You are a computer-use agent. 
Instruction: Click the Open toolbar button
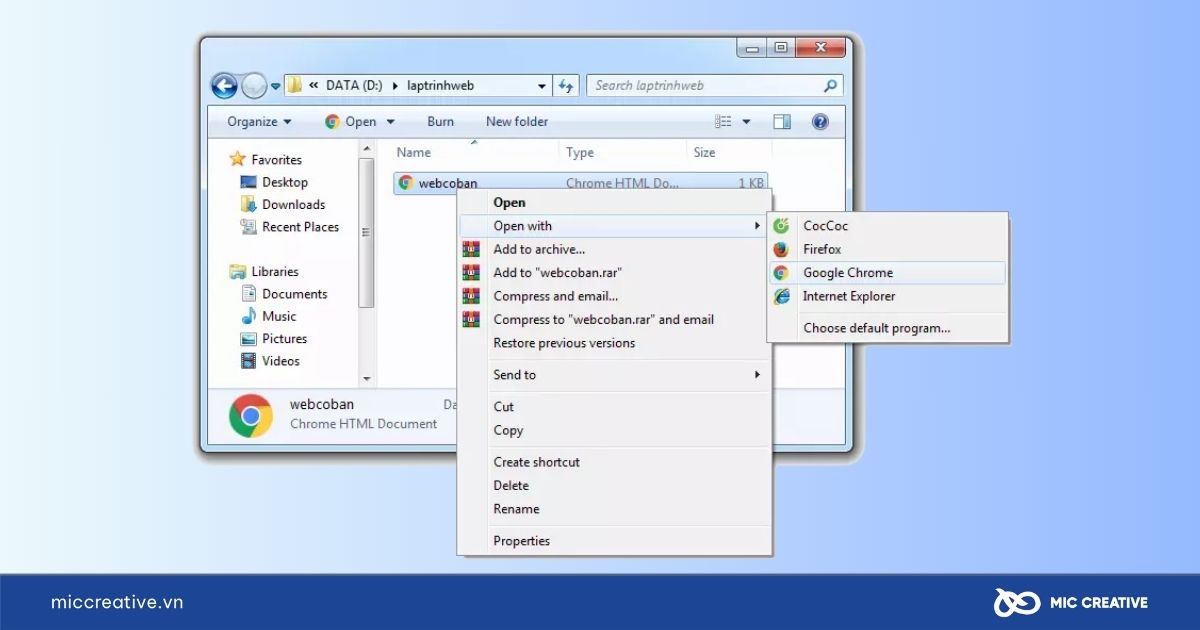click(351, 122)
